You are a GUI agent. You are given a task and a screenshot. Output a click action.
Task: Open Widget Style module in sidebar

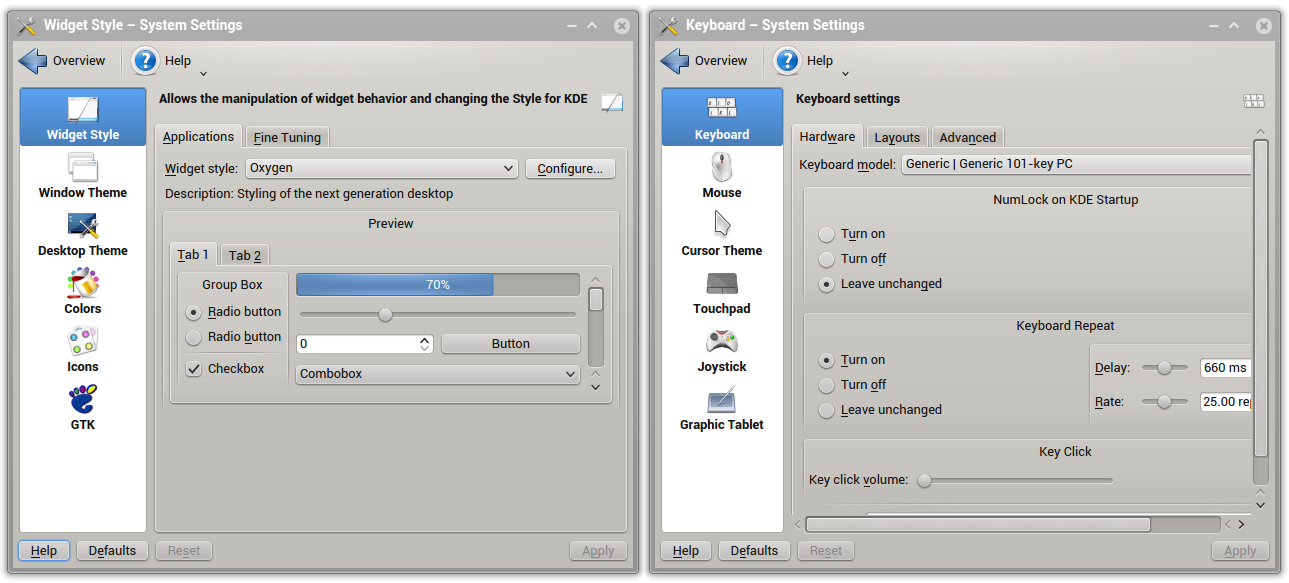click(x=83, y=117)
